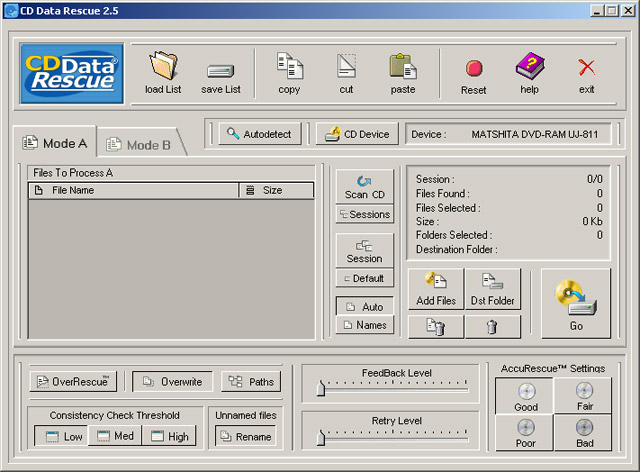Click the Files Found label
640x472 pixels.
tap(442, 193)
